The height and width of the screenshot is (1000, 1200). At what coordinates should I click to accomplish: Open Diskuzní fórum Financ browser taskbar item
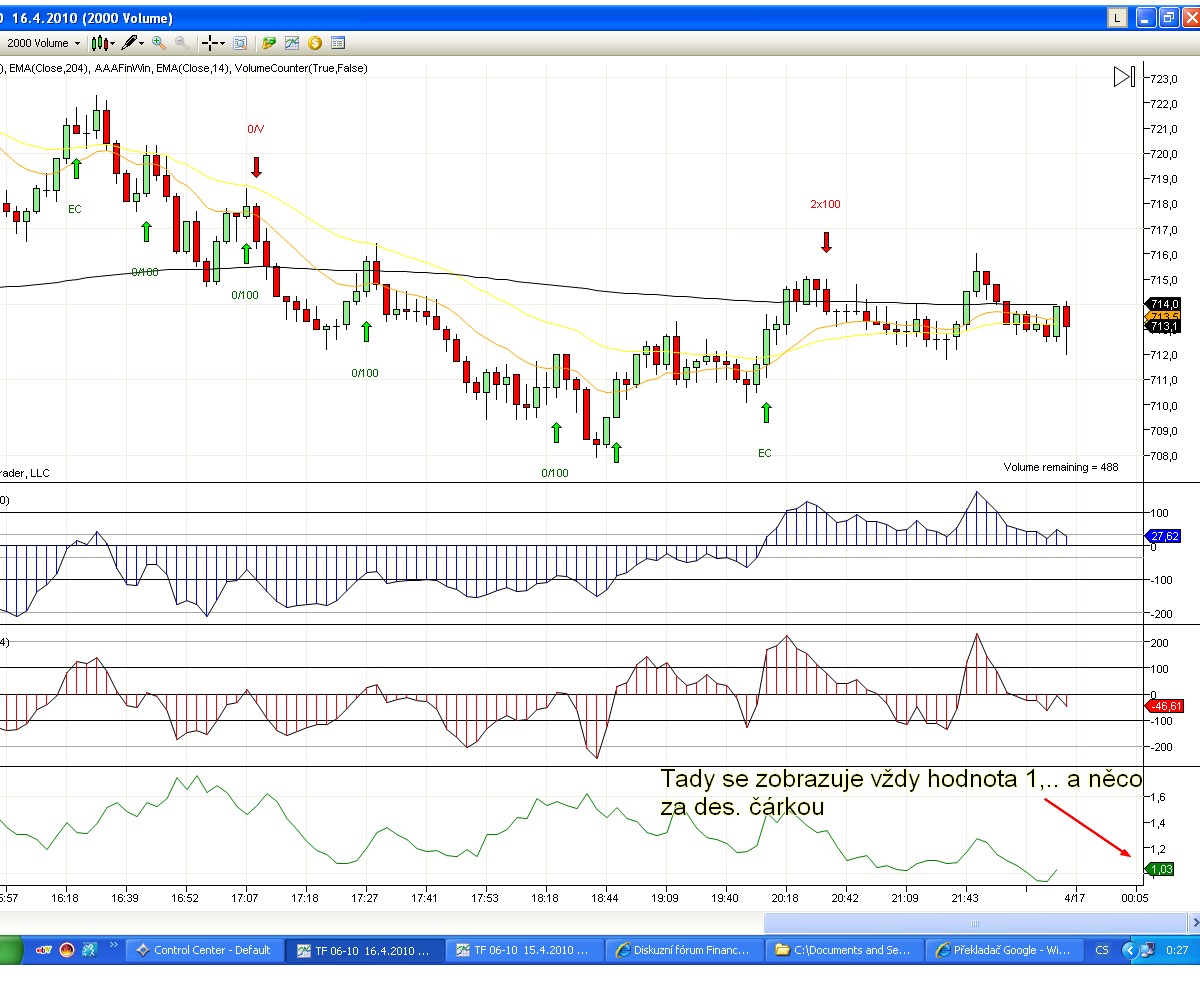[x=685, y=950]
